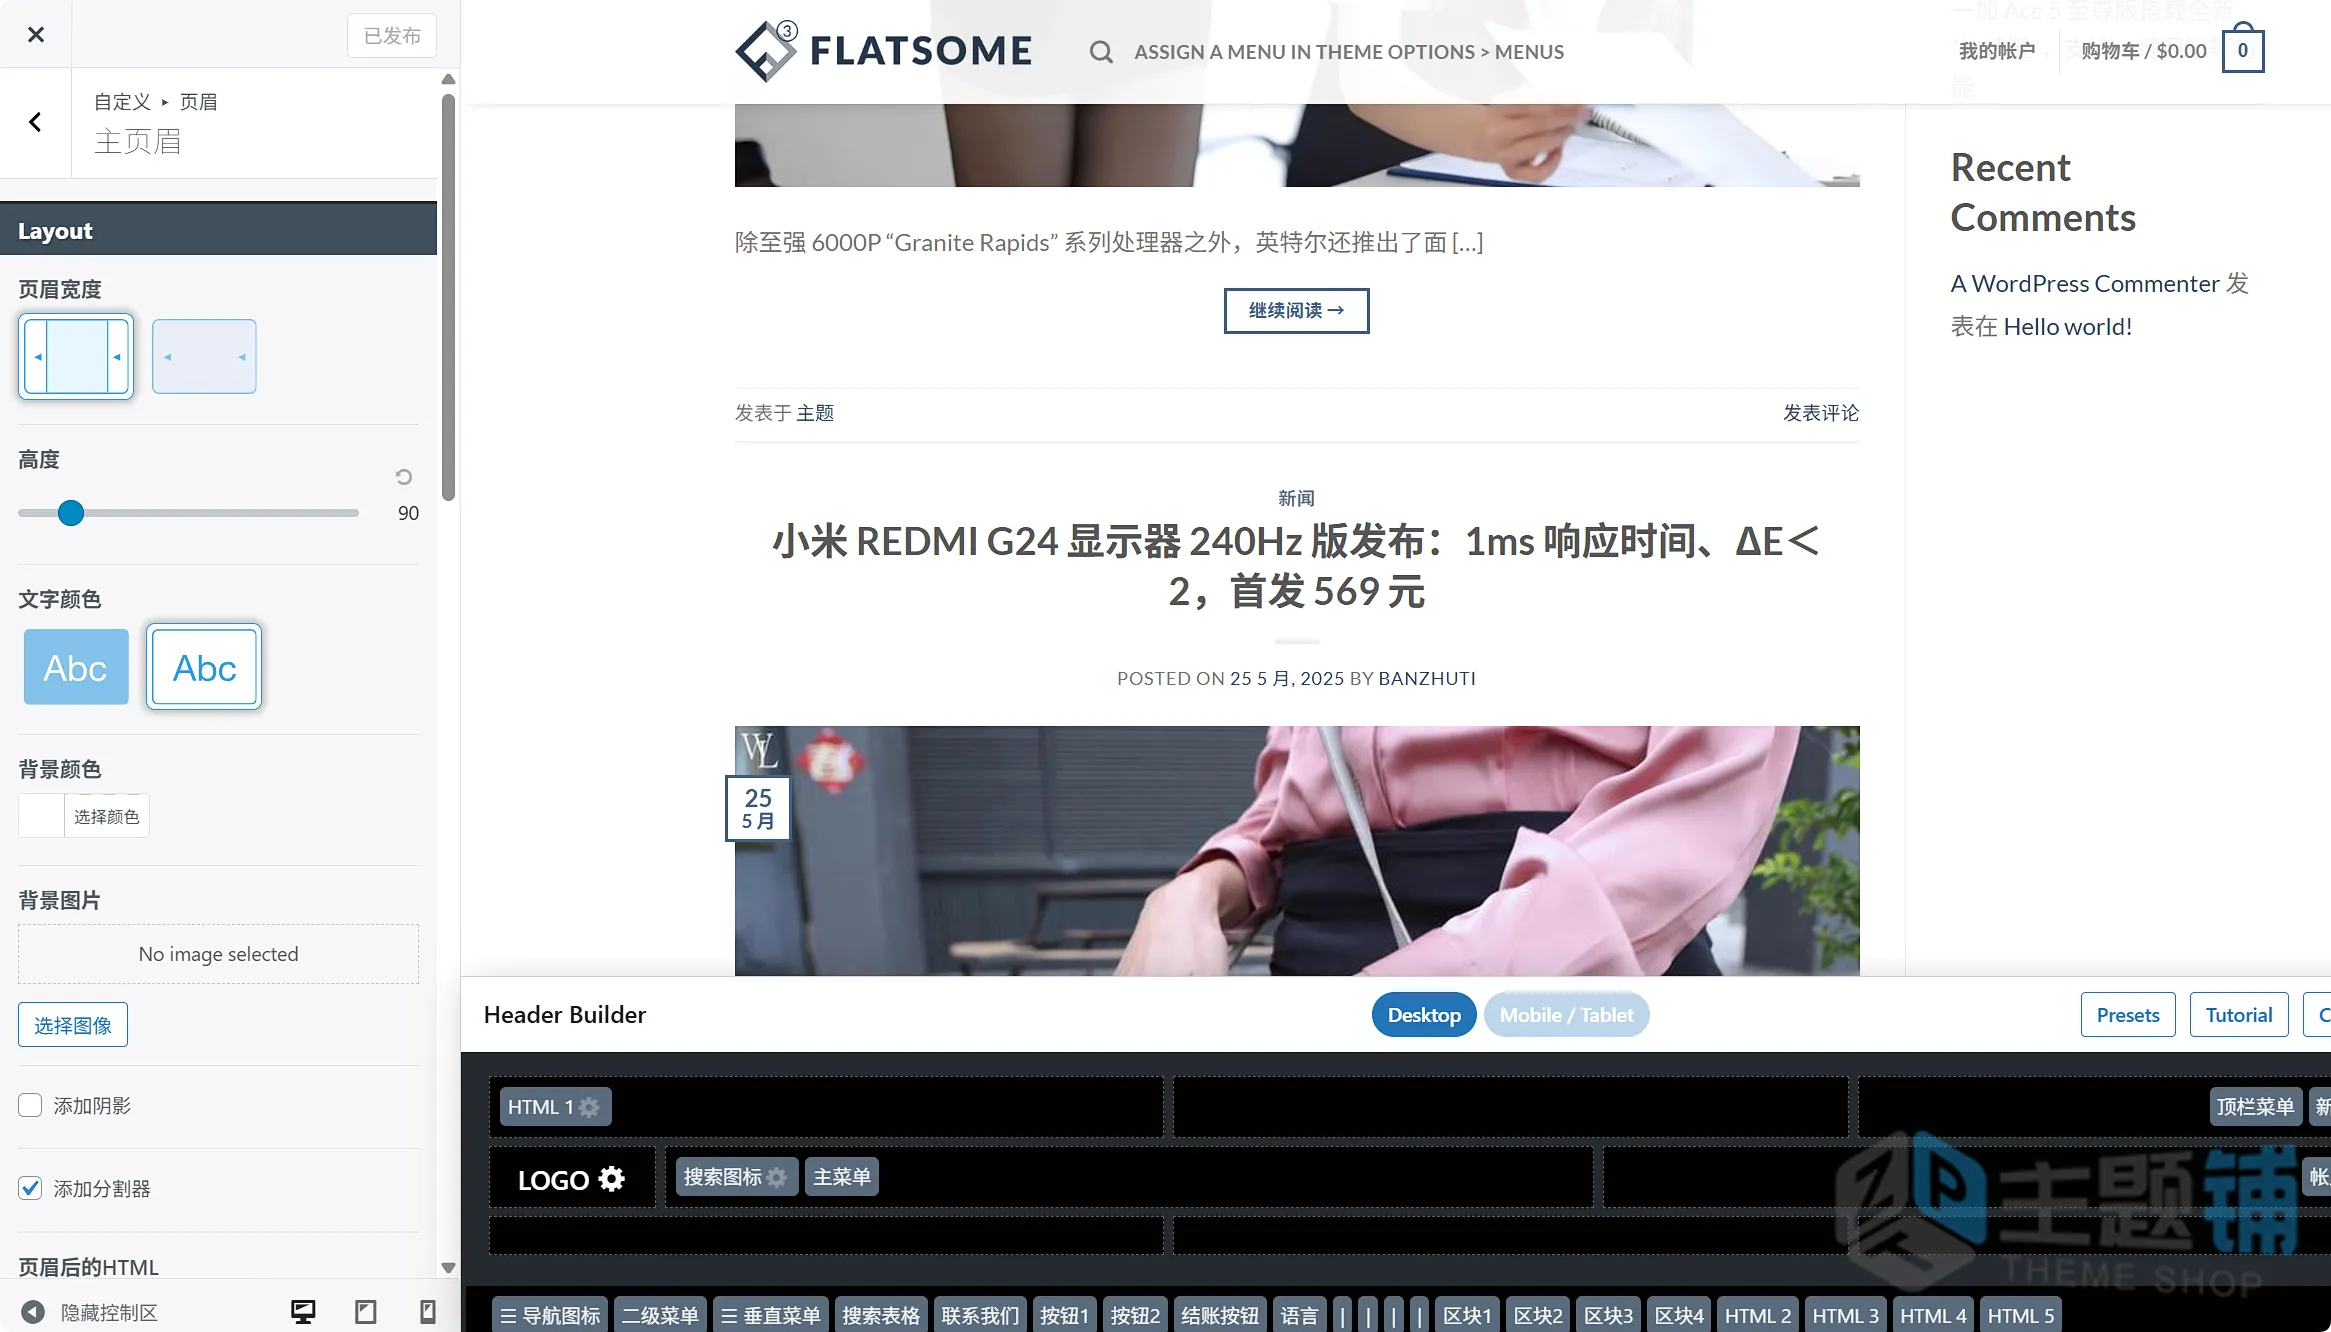The height and width of the screenshot is (1332, 2331).
Task: Select the 按钮2 element chip
Action: pyautogui.click(x=1135, y=1315)
